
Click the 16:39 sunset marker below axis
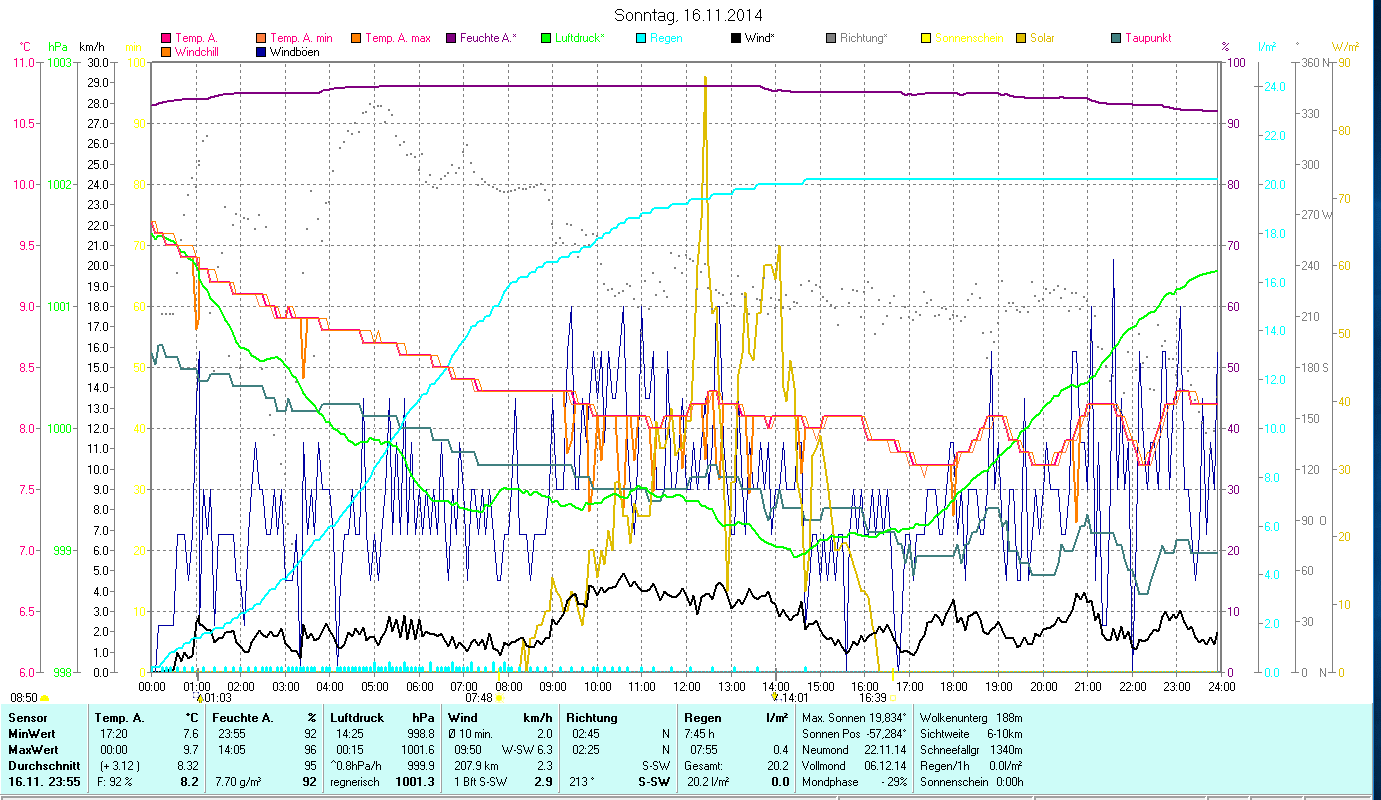872,698
